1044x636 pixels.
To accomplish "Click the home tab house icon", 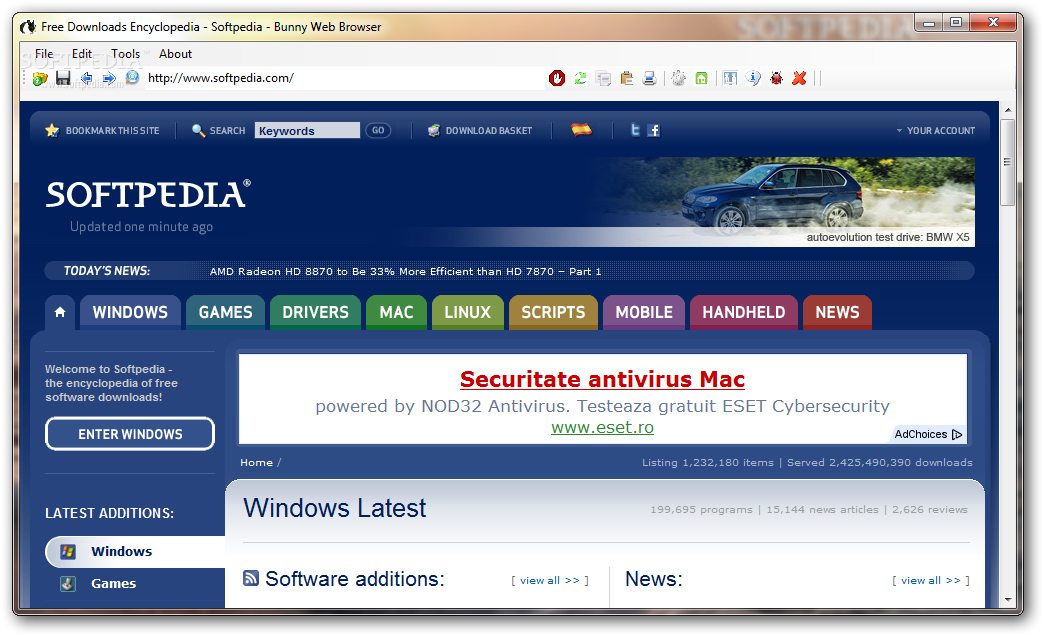I will (60, 312).
